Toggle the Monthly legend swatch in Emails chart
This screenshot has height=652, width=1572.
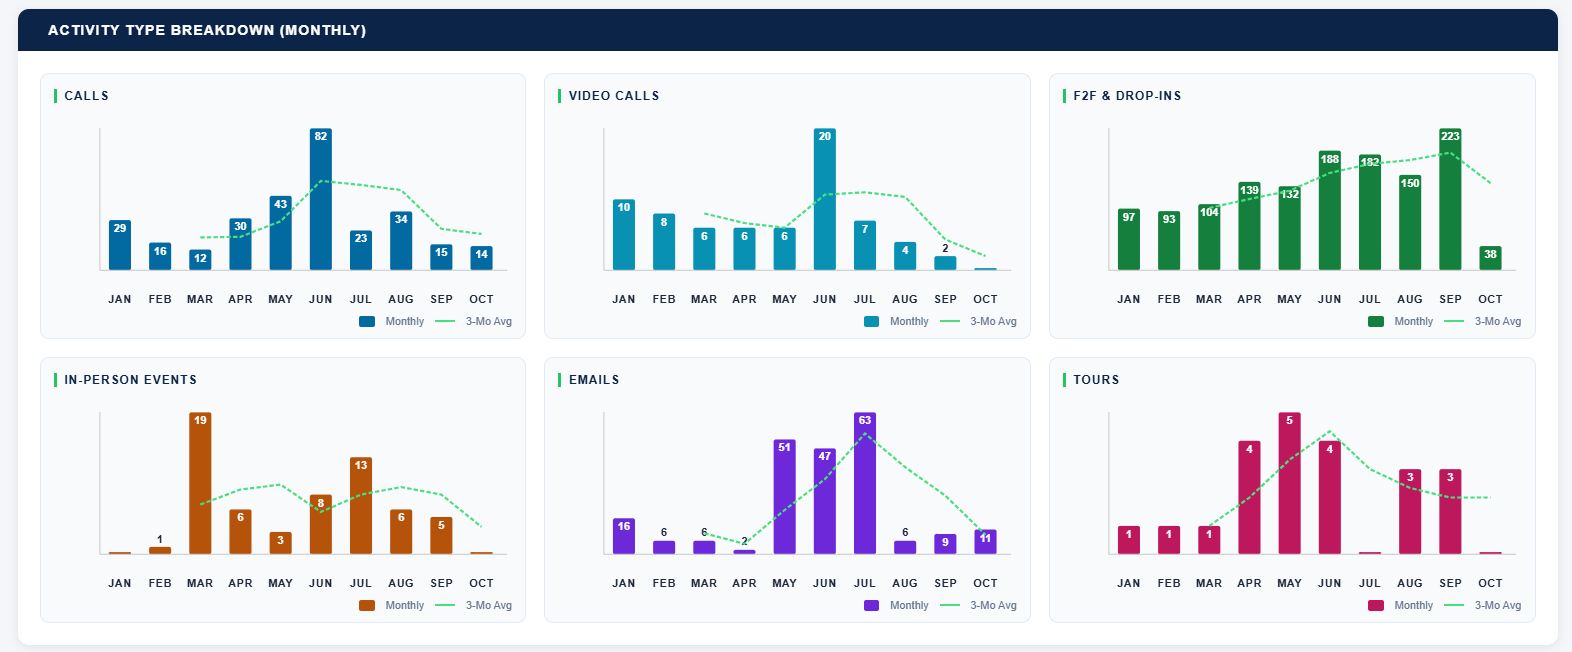[x=871, y=605]
